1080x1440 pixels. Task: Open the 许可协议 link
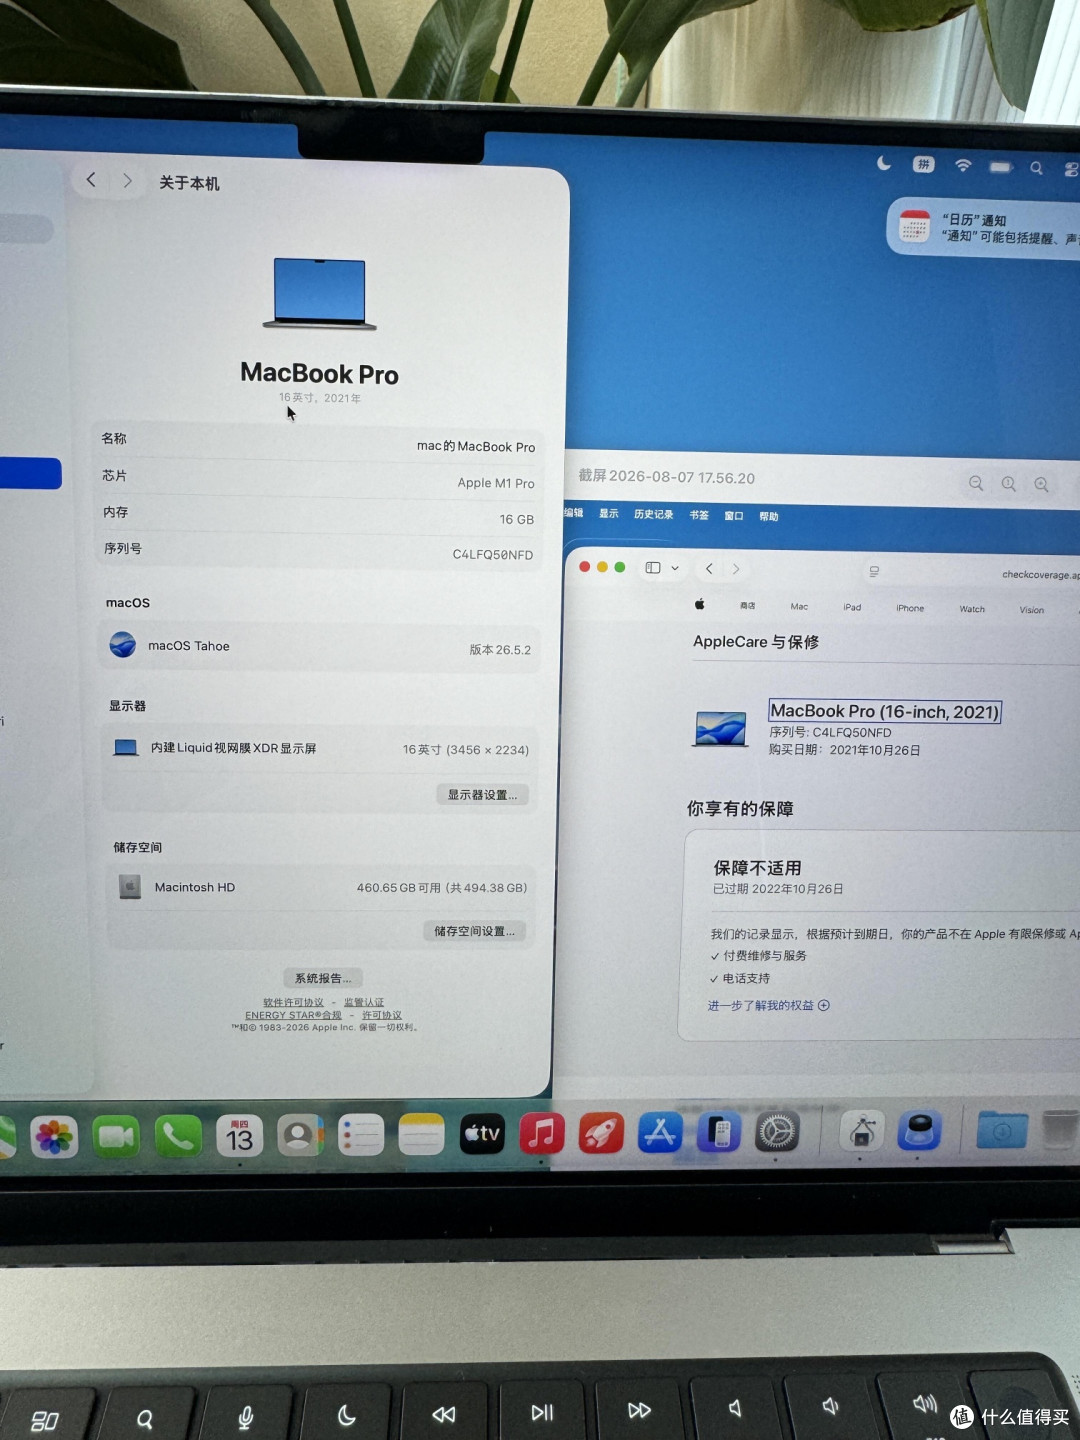point(382,1015)
